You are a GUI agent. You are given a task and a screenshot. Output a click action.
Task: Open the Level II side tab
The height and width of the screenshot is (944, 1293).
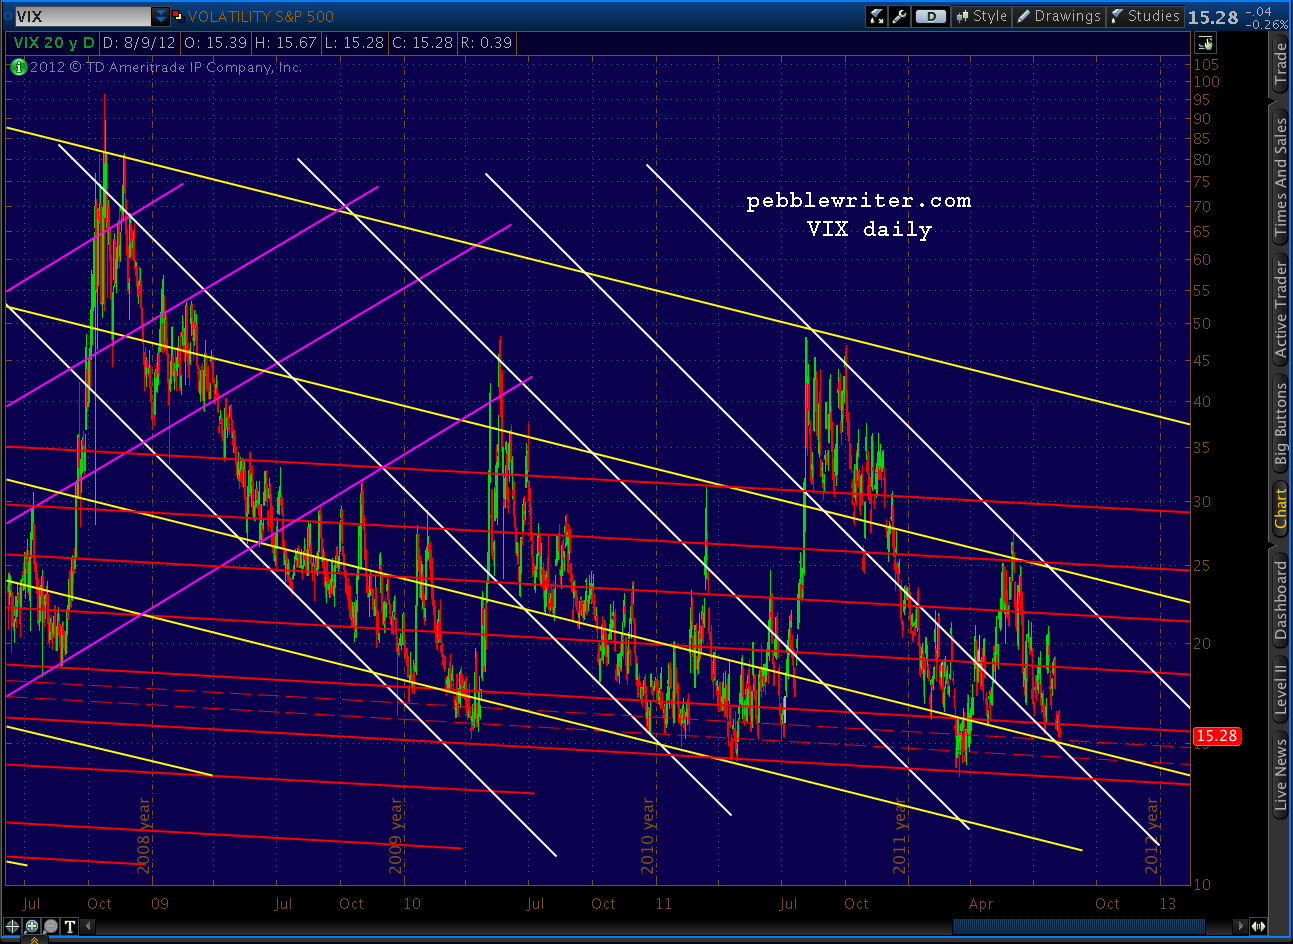[x=1280, y=689]
